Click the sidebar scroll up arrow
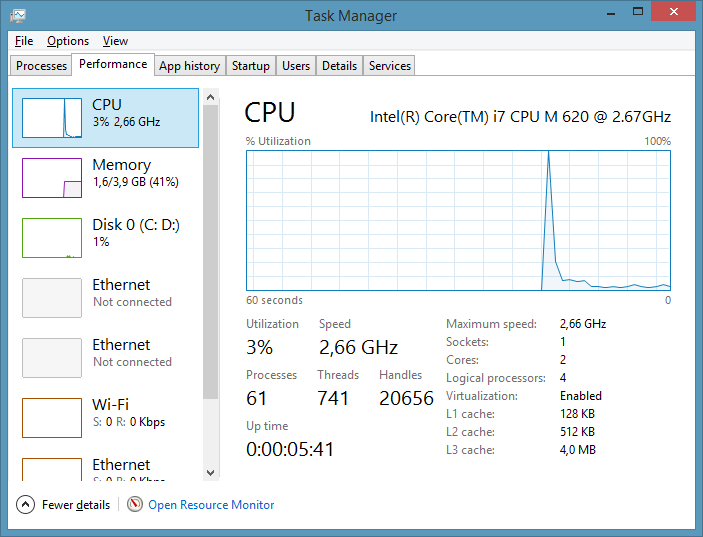This screenshot has width=703, height=537. click(x=210, y=96)
